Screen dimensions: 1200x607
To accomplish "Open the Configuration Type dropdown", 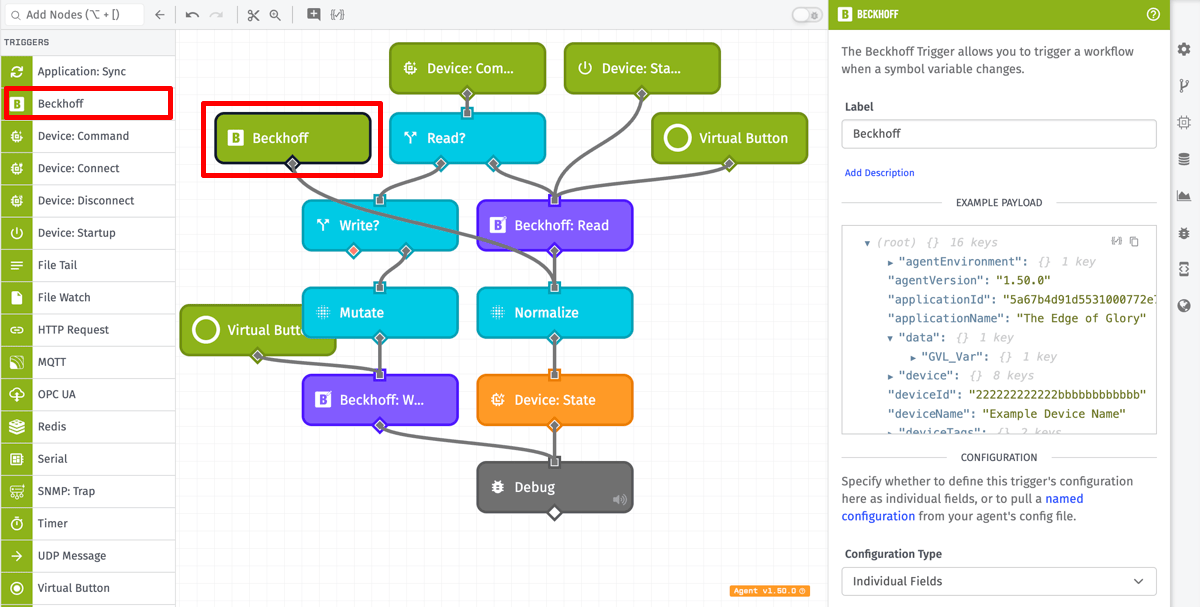I will (x=999, y=581).
